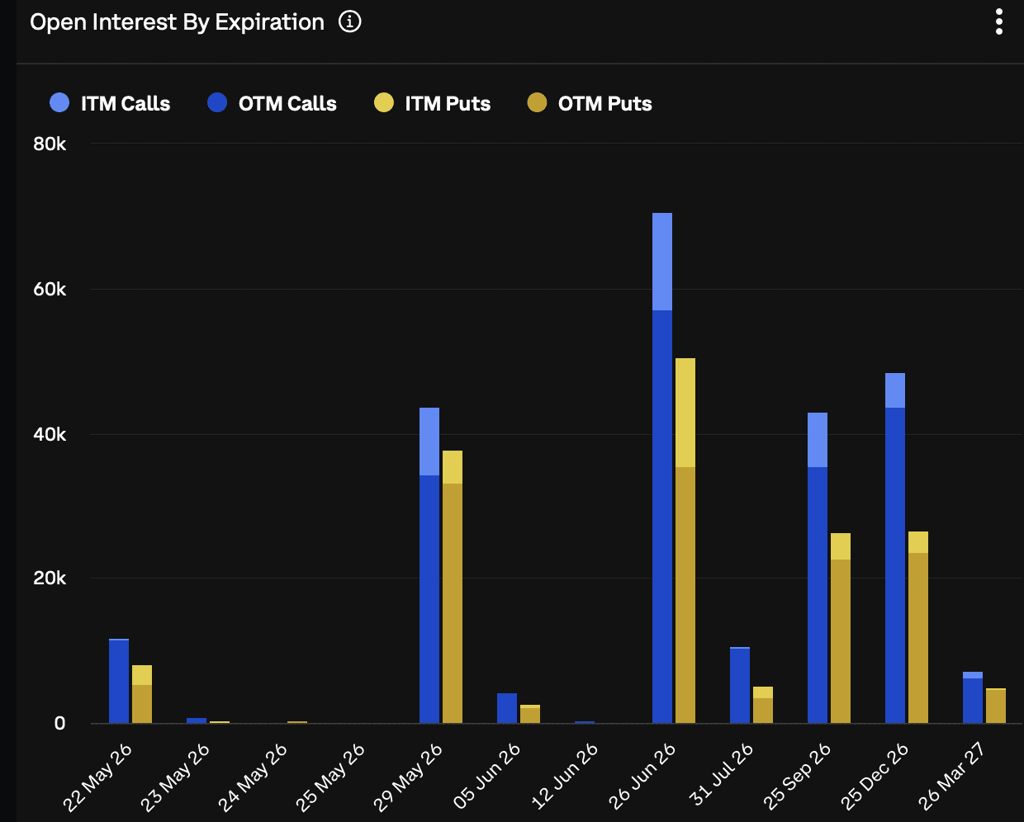Select the 22 May 26 puts bar
Viewport: 1024px width, 822px height.
pyautogui.click(x=142, y=694)
